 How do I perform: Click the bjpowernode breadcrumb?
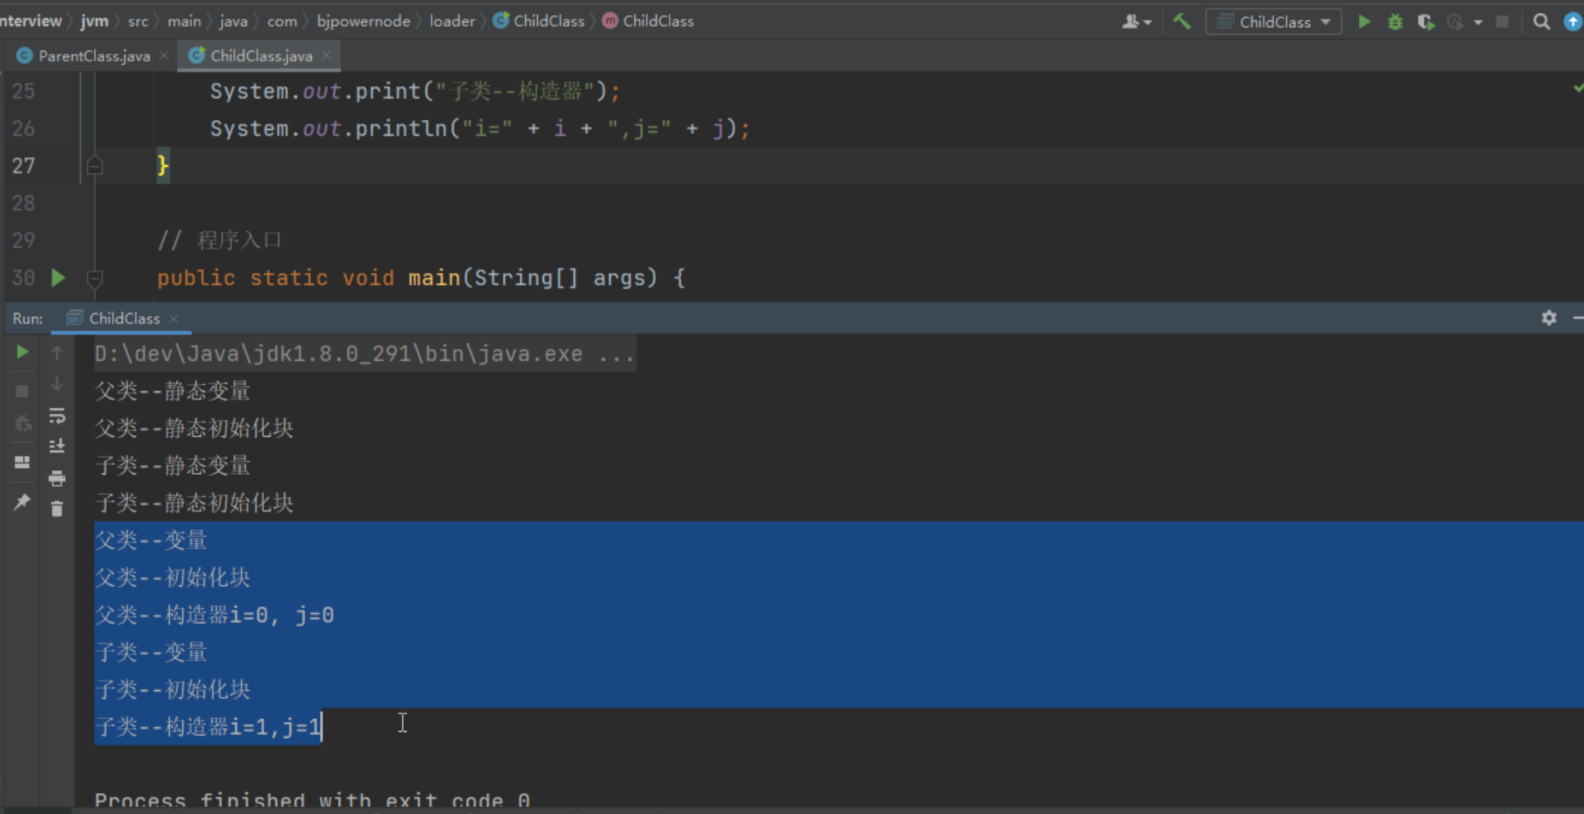pyautogui.click(x=363, y=21)
